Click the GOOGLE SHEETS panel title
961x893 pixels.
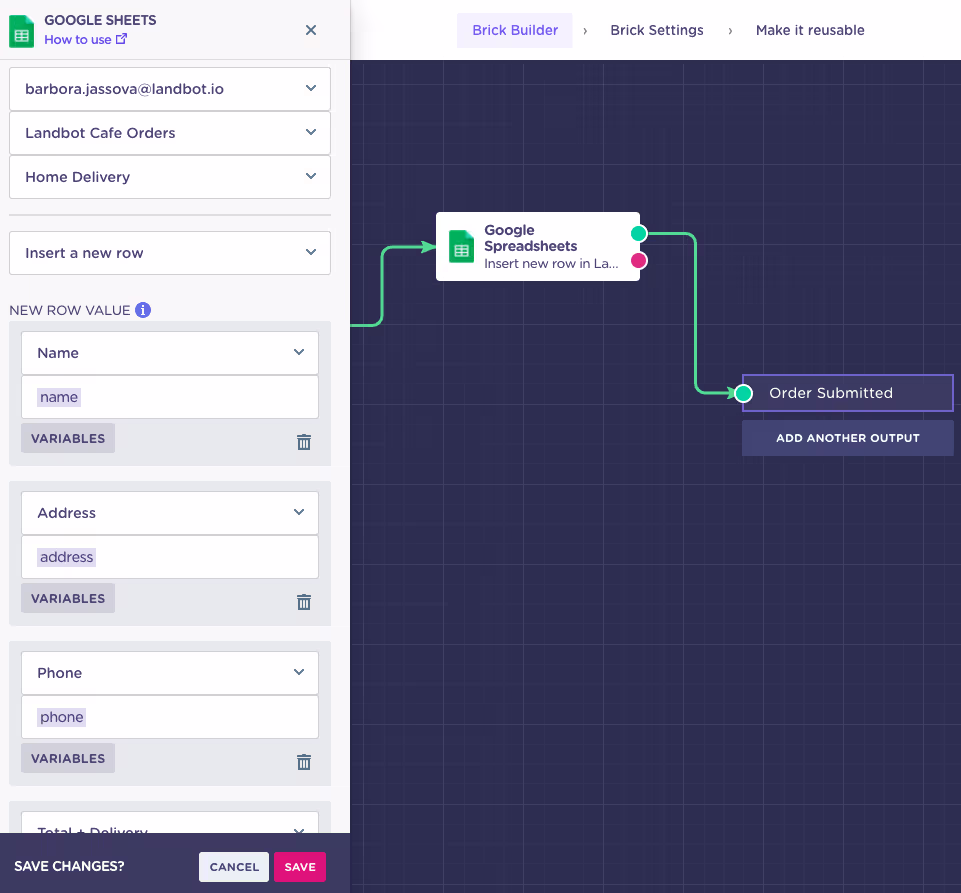tap(100, 20)
